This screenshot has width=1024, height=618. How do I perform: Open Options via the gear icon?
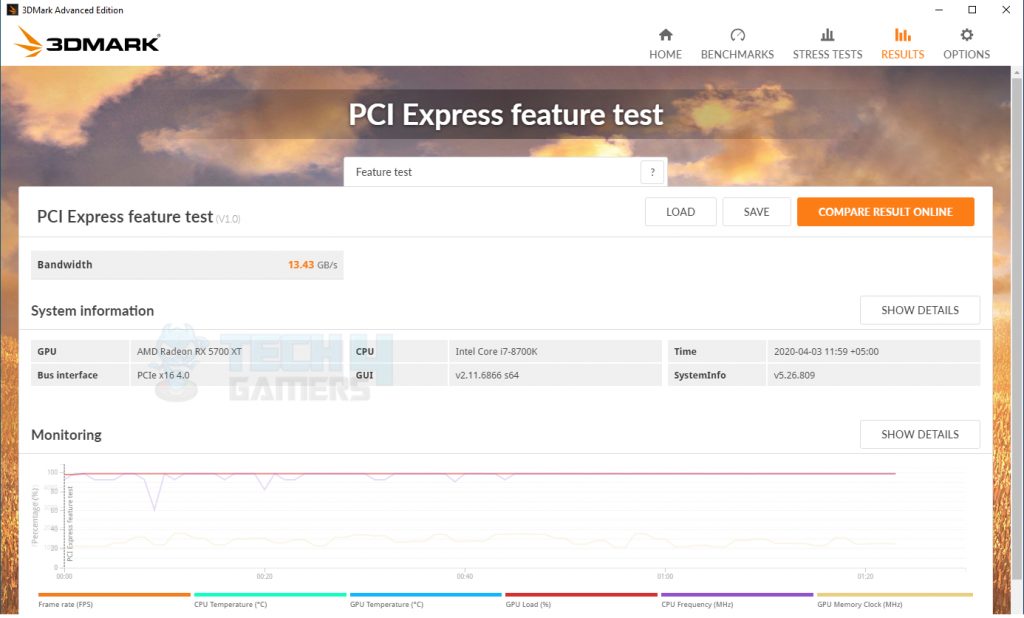965,40
